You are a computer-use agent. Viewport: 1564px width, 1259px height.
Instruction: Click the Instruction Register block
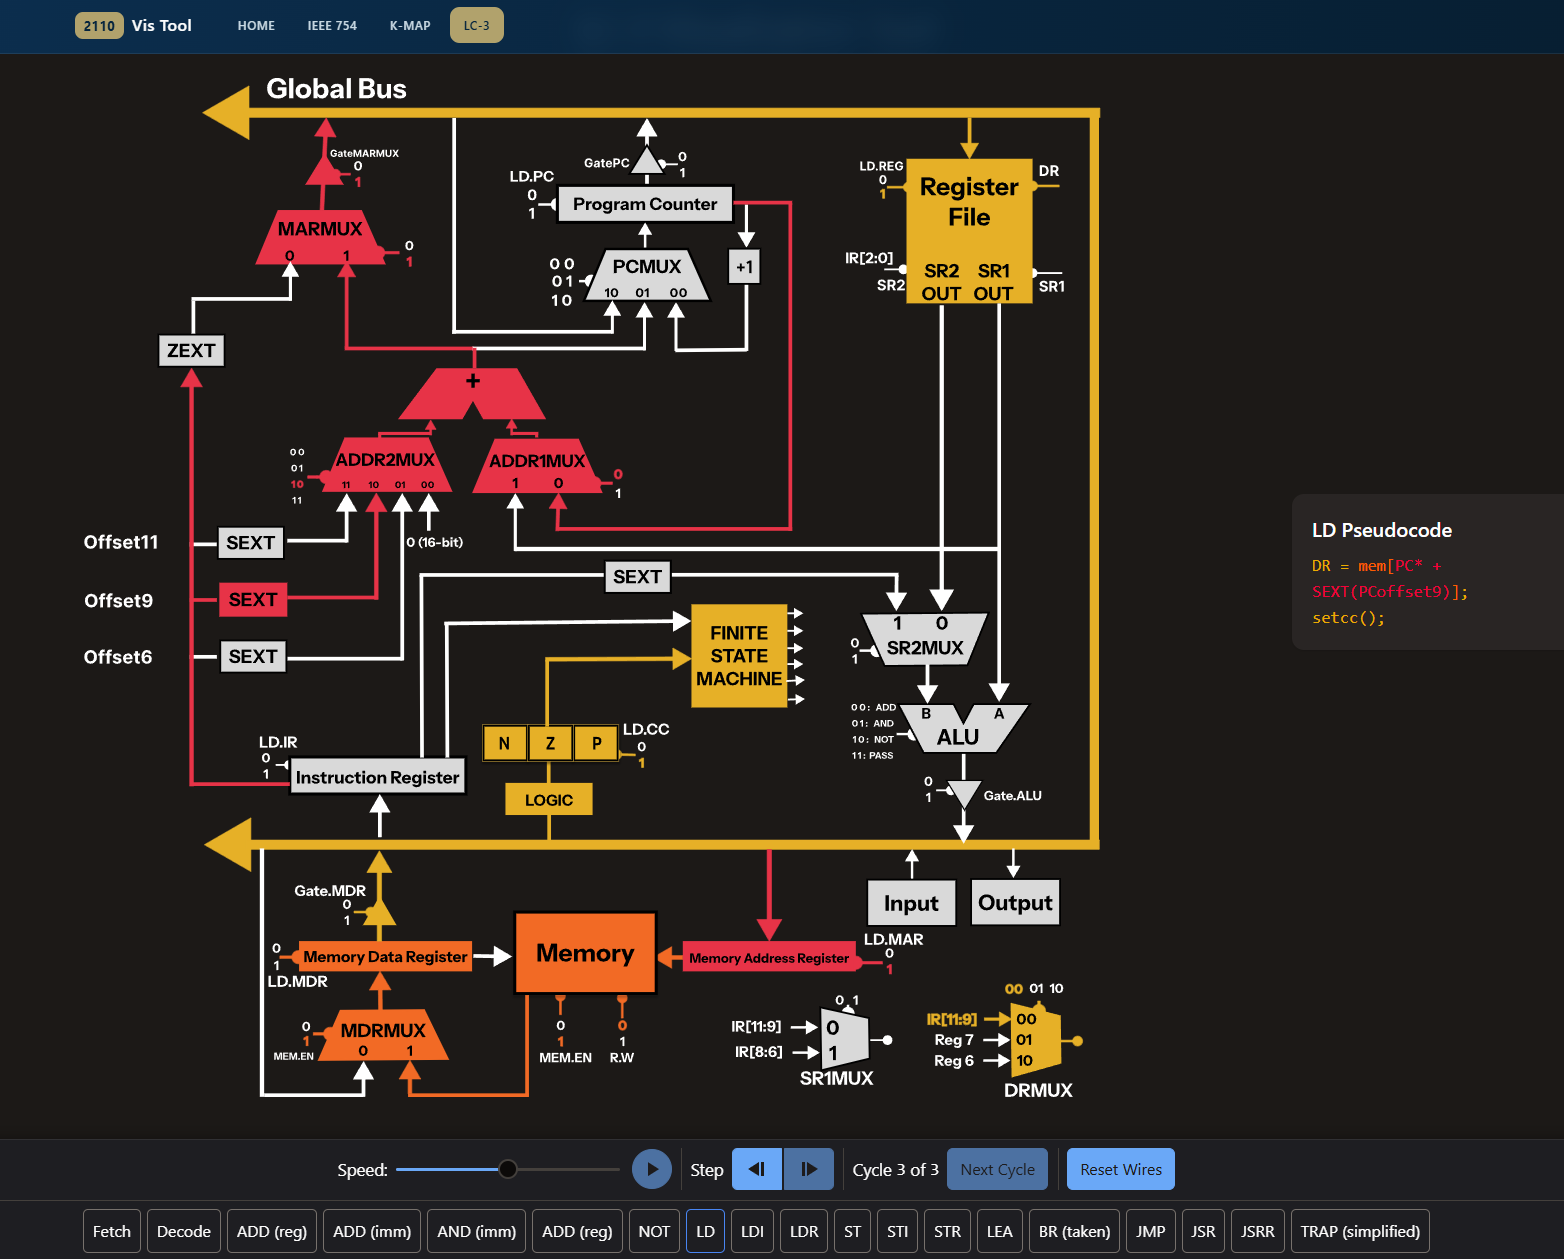pyautogui.click(x=377, y=777)
